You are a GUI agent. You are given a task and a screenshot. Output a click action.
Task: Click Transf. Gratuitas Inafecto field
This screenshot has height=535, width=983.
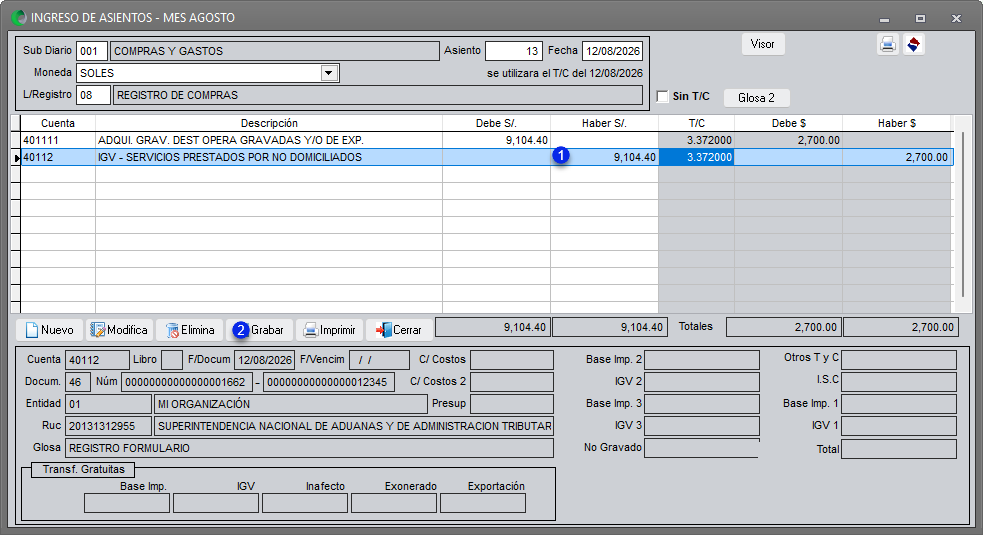[305, 503]
